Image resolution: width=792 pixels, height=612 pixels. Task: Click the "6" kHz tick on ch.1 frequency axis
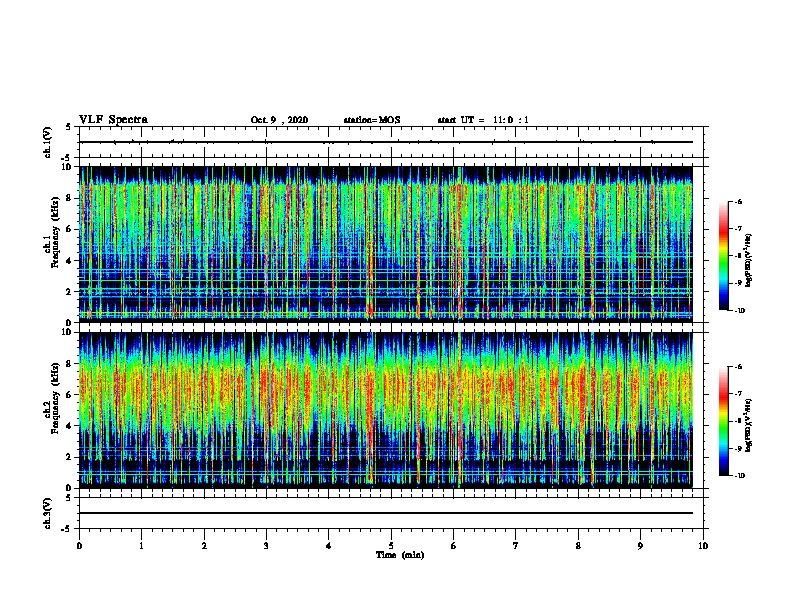click(70, 229)
